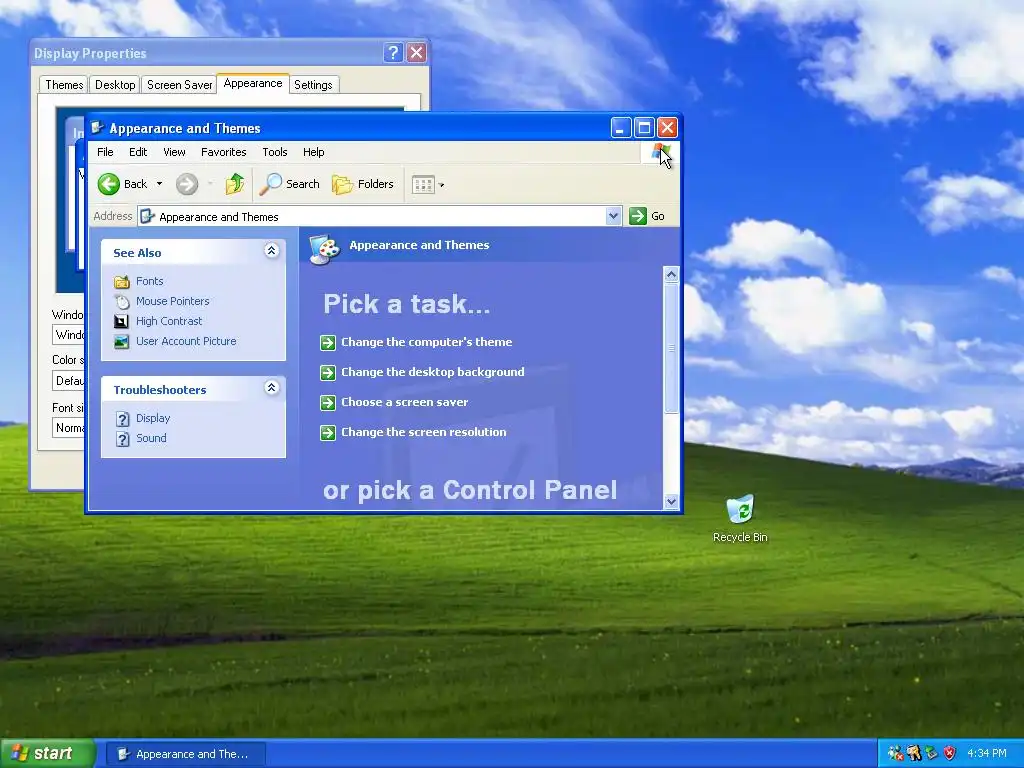
Task: Click the Windows flag logo in menu bar
Action: tap(660, 153)
